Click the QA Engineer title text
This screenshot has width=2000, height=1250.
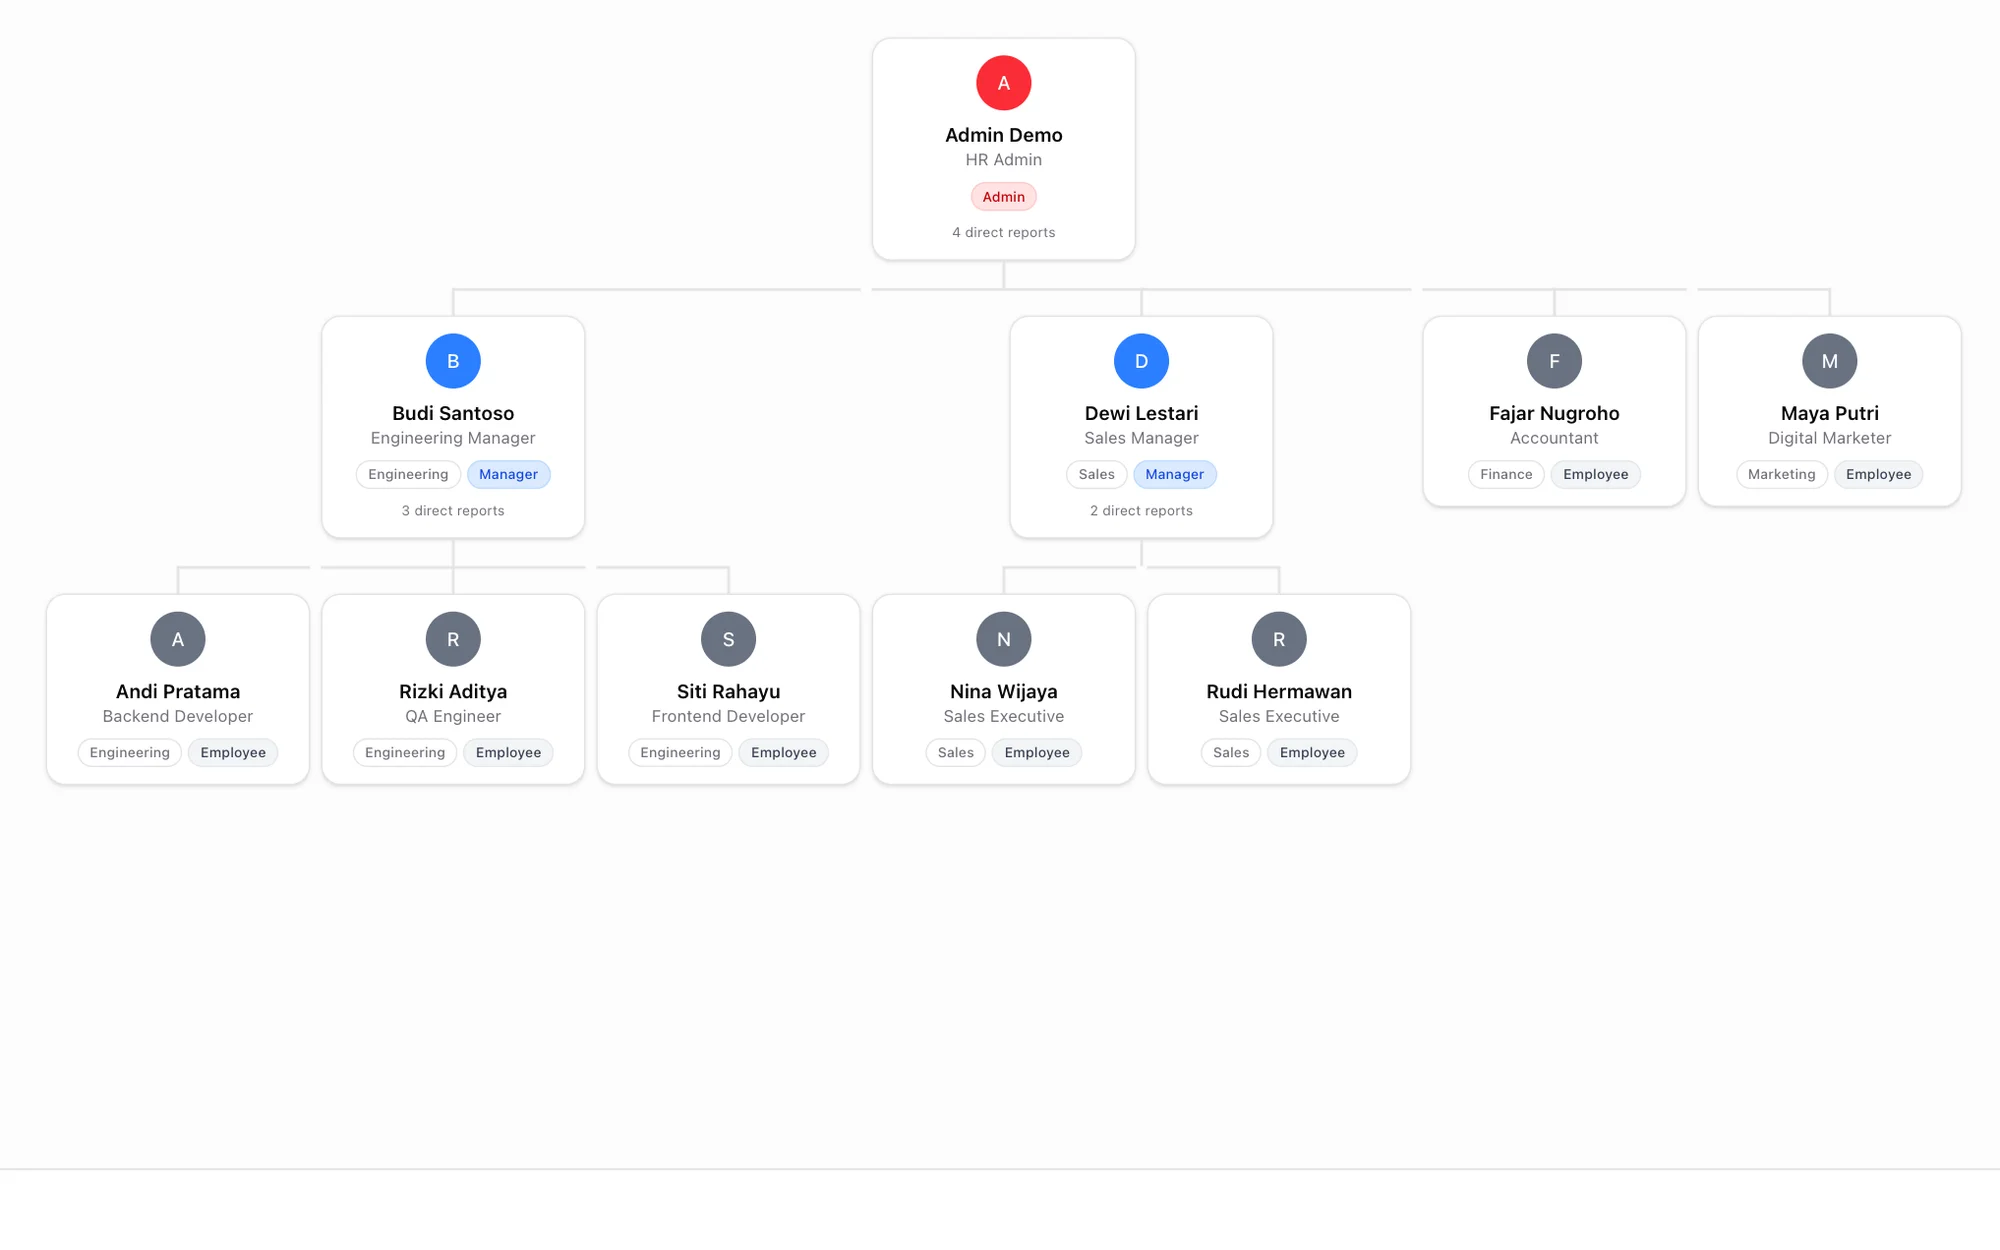pyautogui.click(x=453, y=716)
